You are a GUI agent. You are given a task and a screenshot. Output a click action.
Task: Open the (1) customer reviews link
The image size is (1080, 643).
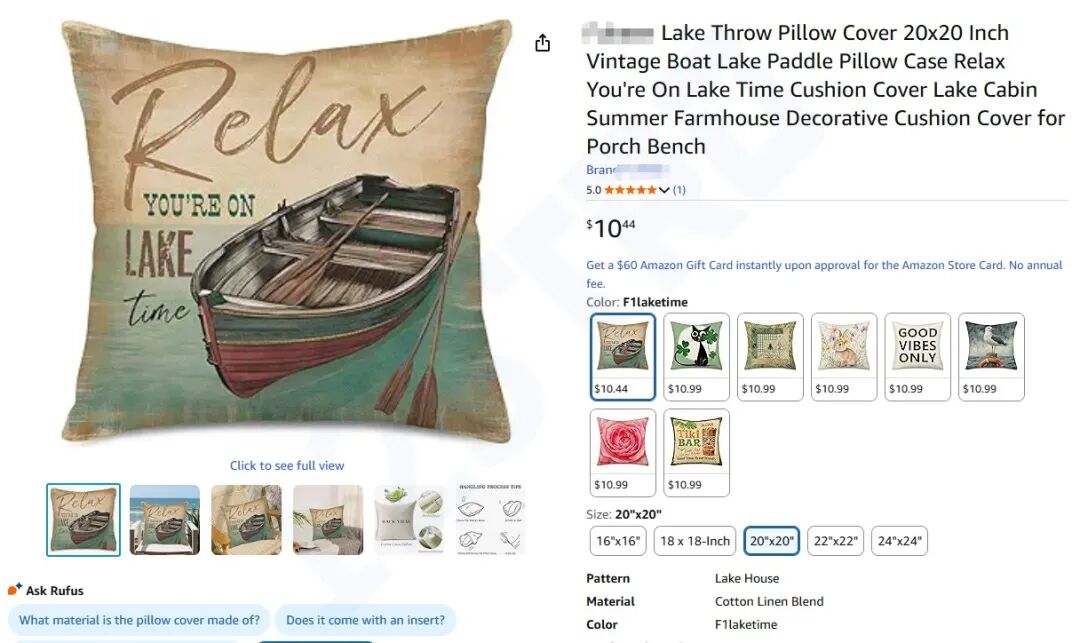[x=679, y=190]
